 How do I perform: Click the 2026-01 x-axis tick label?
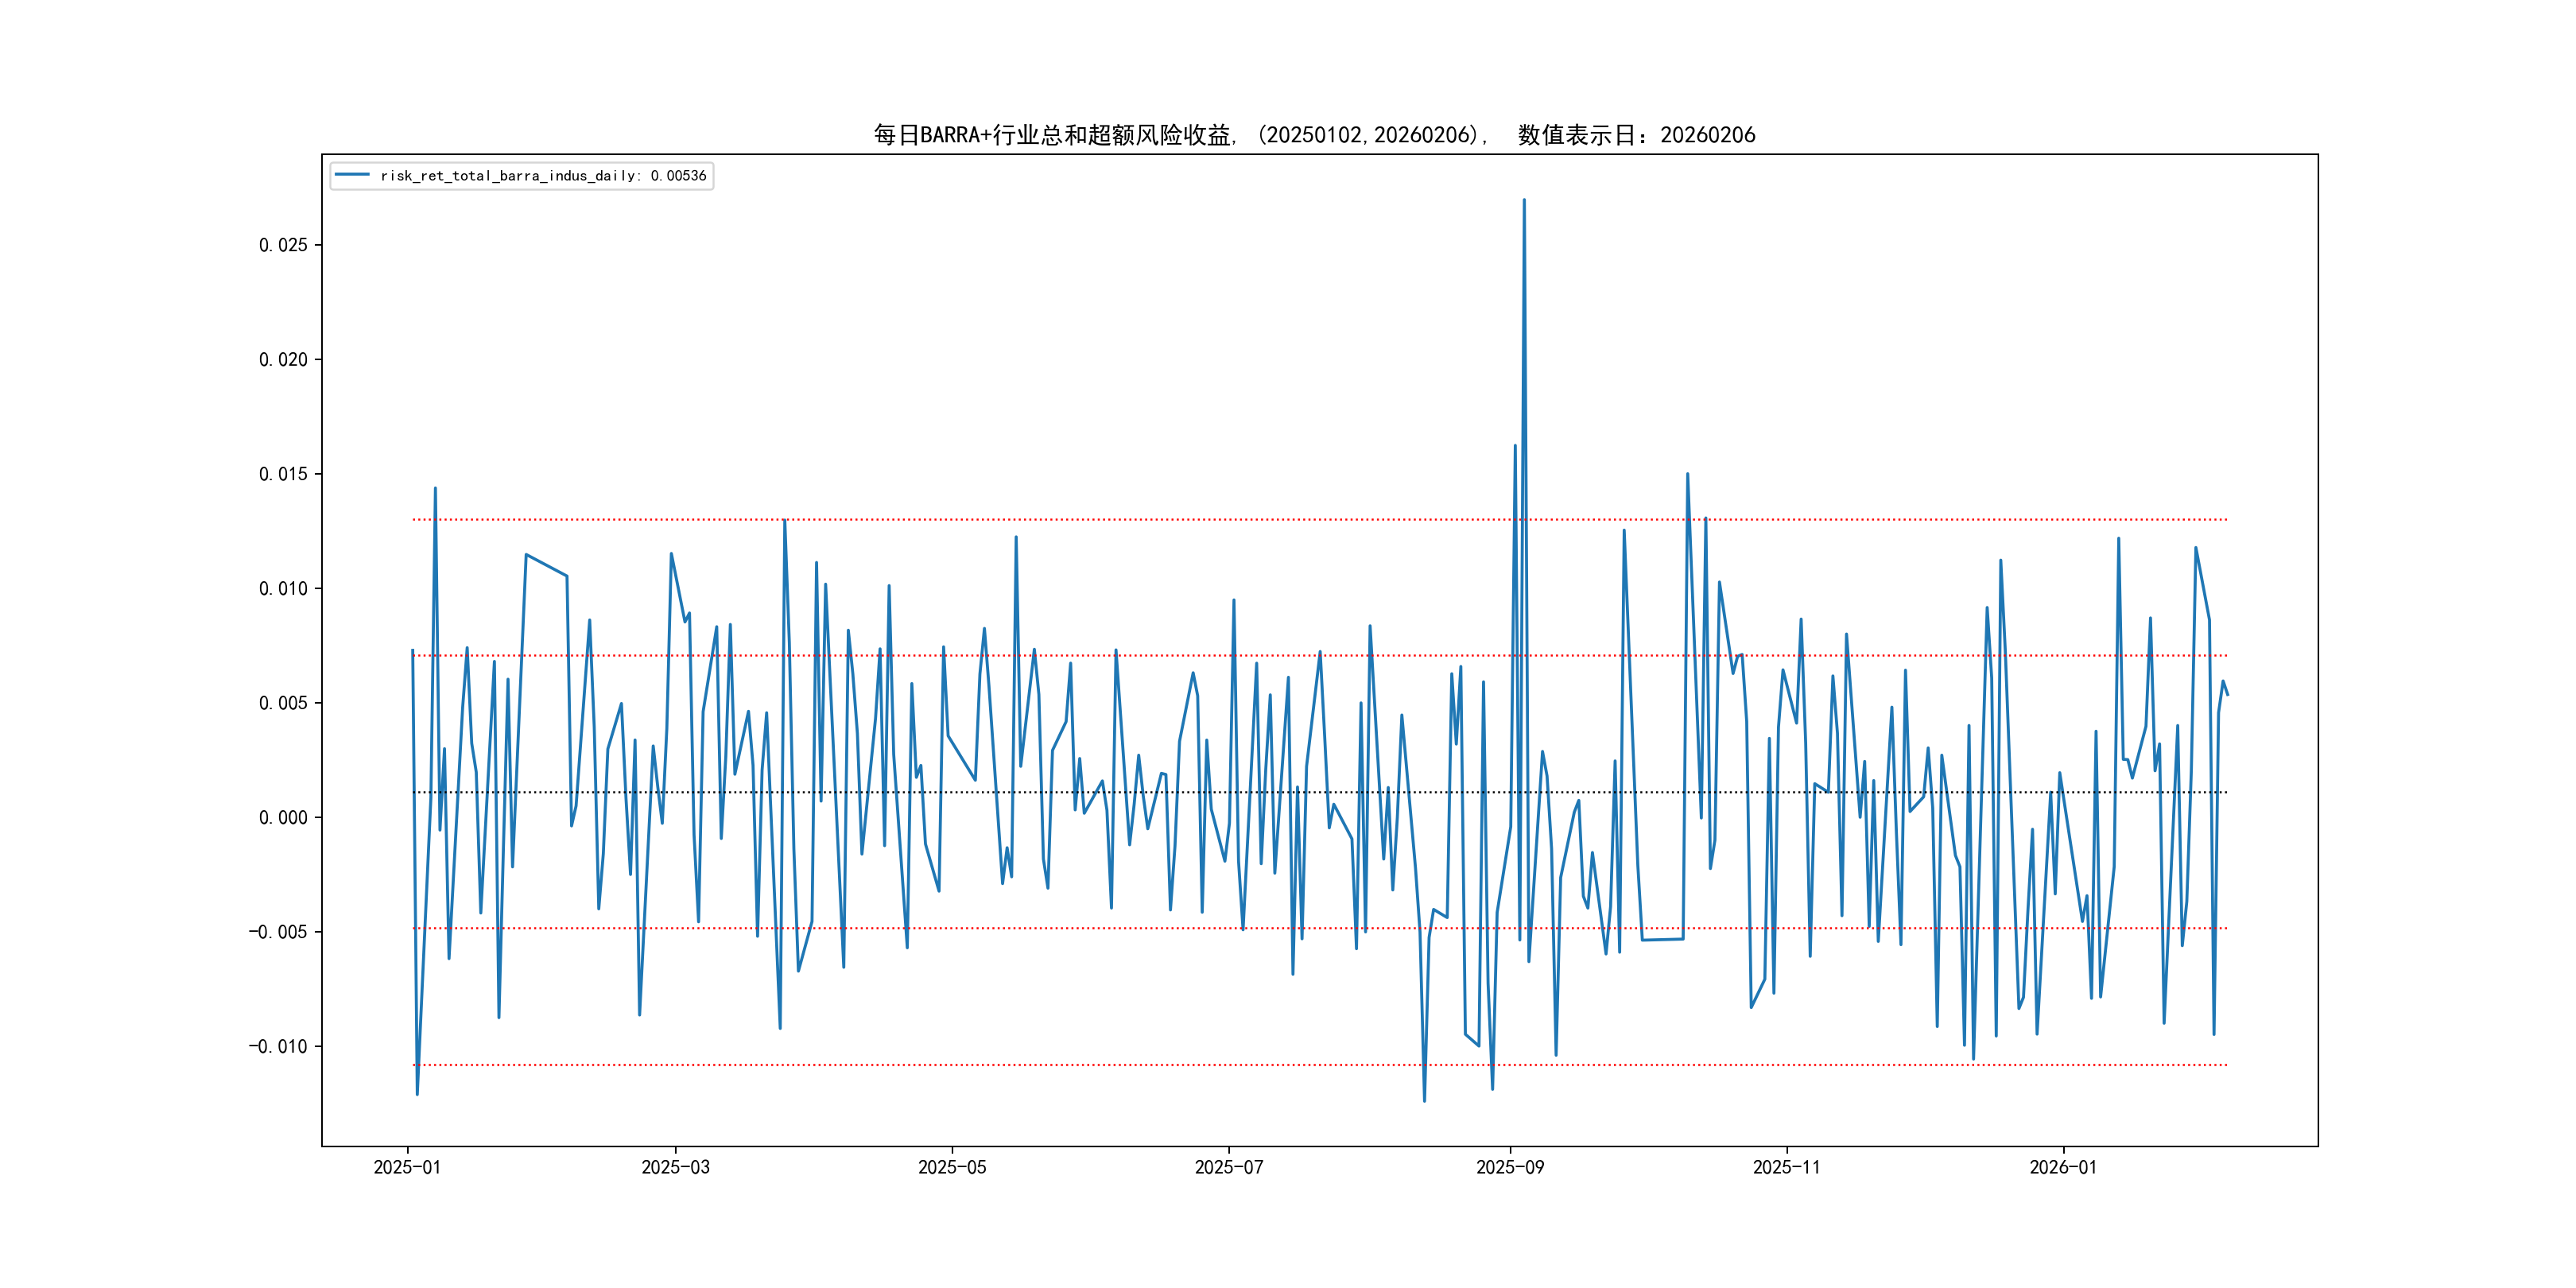pos(2063,1167)
